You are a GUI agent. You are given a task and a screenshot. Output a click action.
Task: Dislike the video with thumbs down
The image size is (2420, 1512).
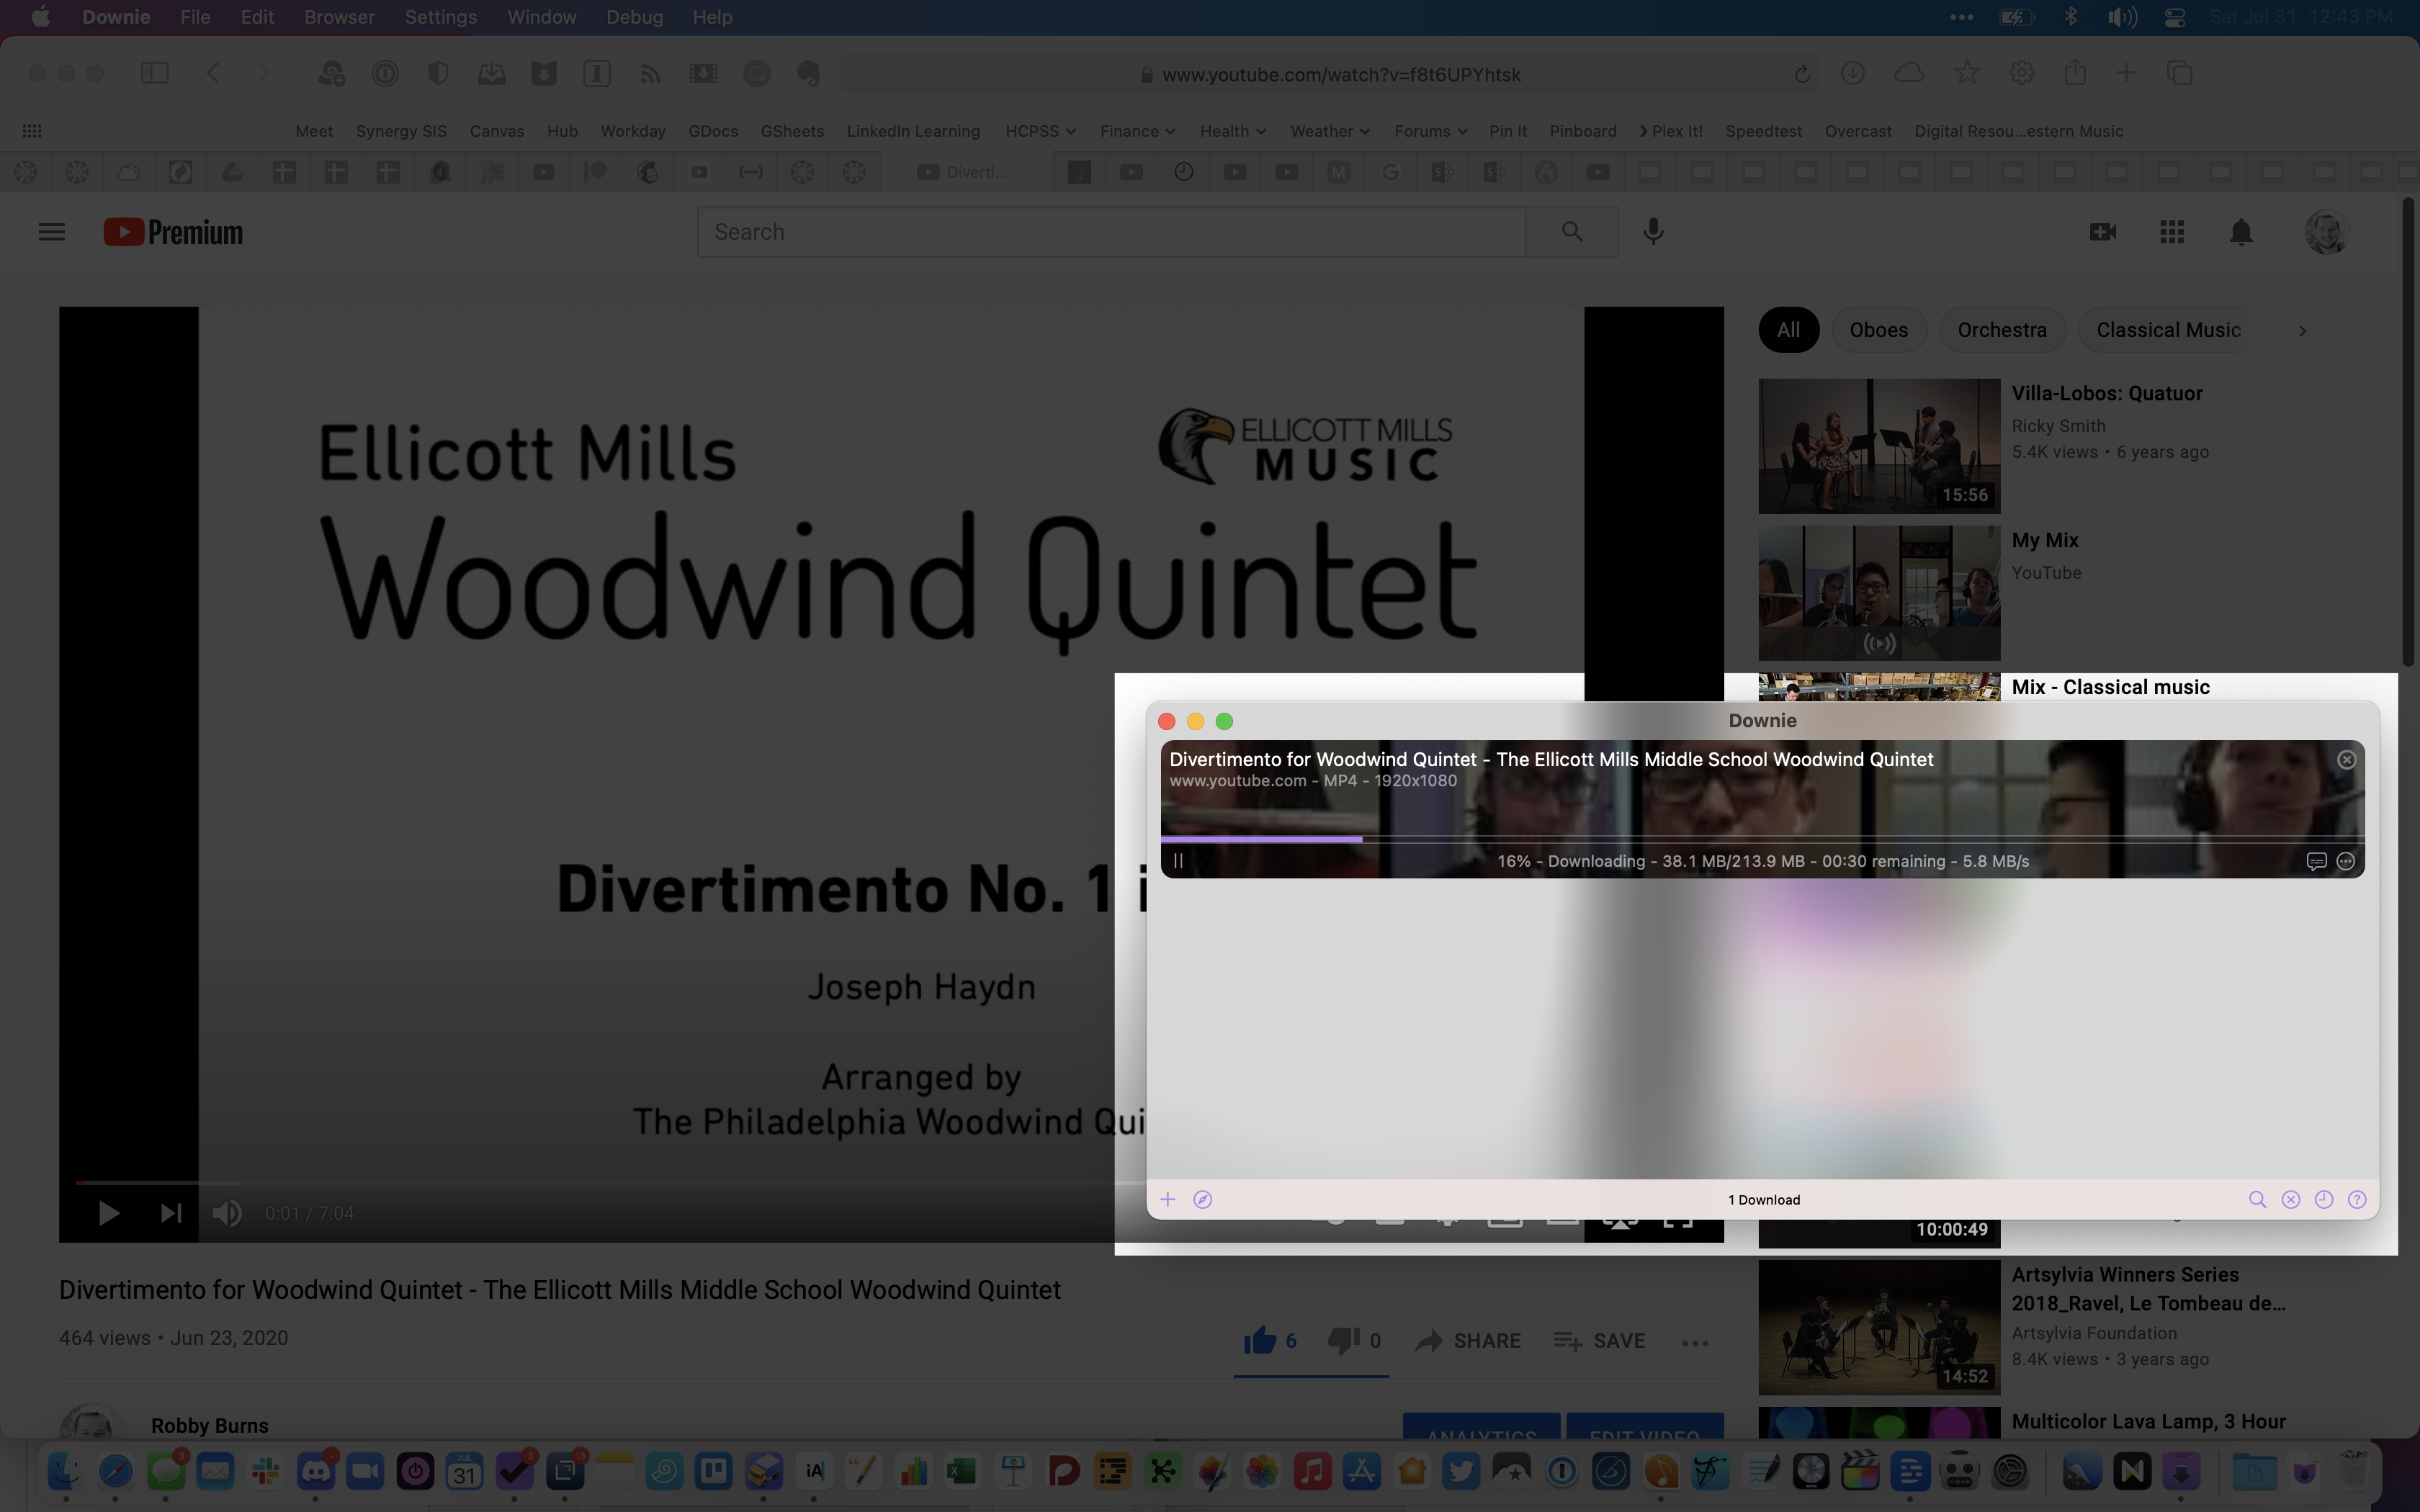pos(1343,1340)
